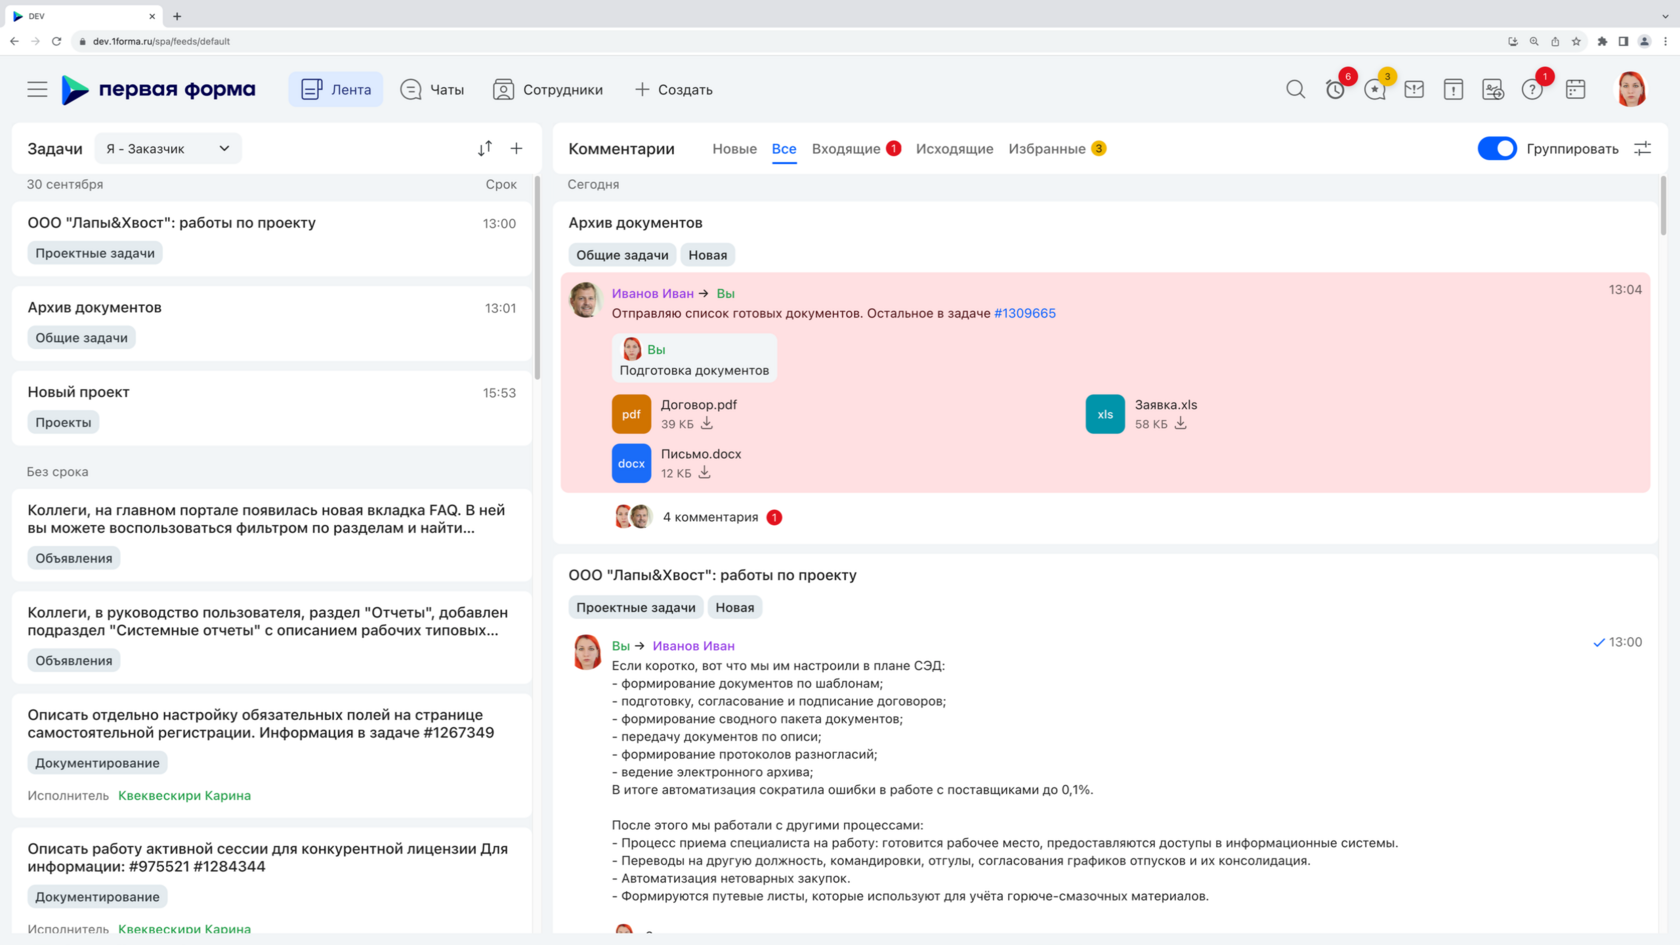
Task: Open the 'Системные отчеты' announcement task card
Action: (x=272, y=637)
